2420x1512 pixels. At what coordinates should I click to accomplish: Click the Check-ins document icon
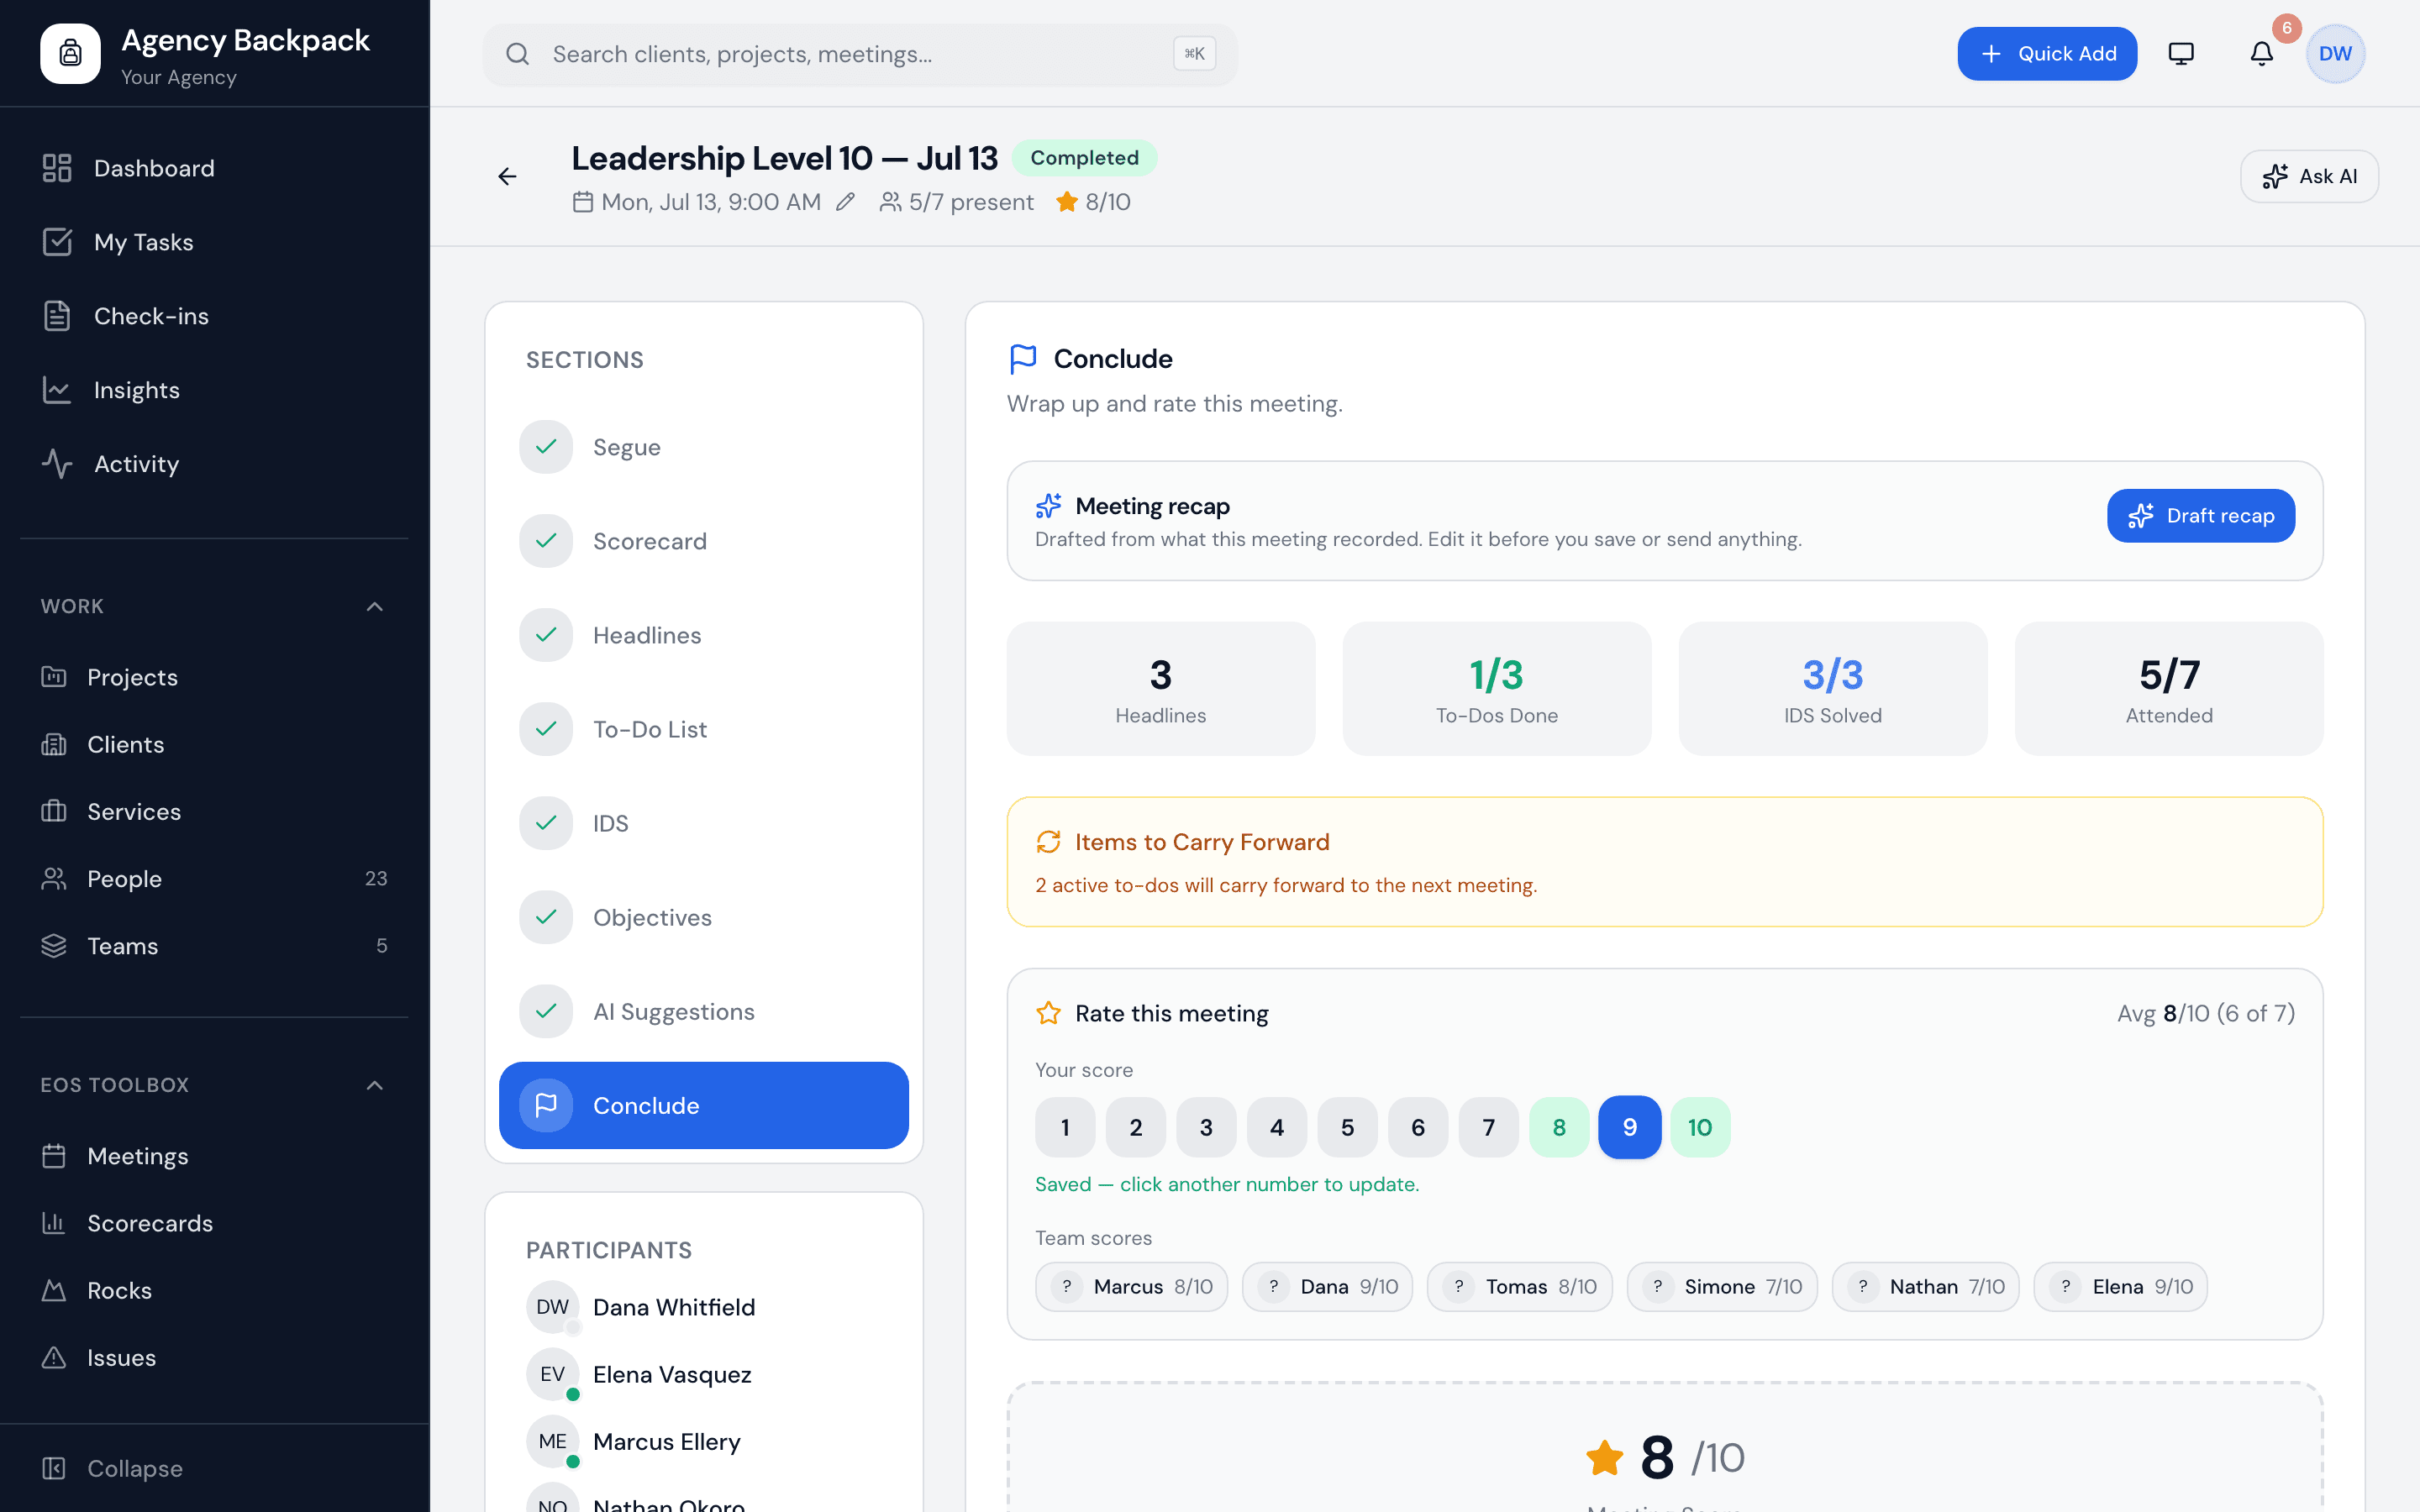tap(57, 316)
